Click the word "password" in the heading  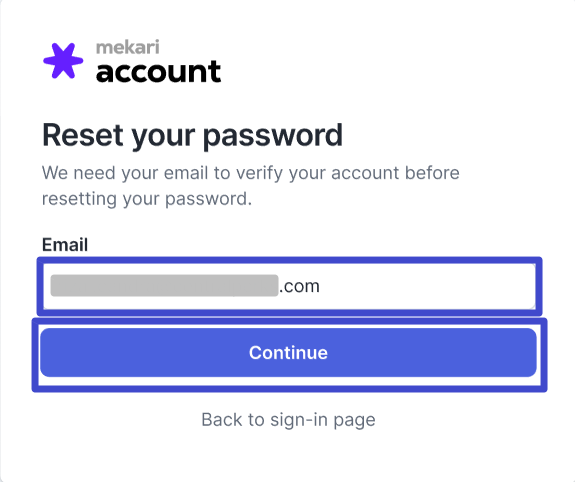pyautogui.click(x=273, y=136)
